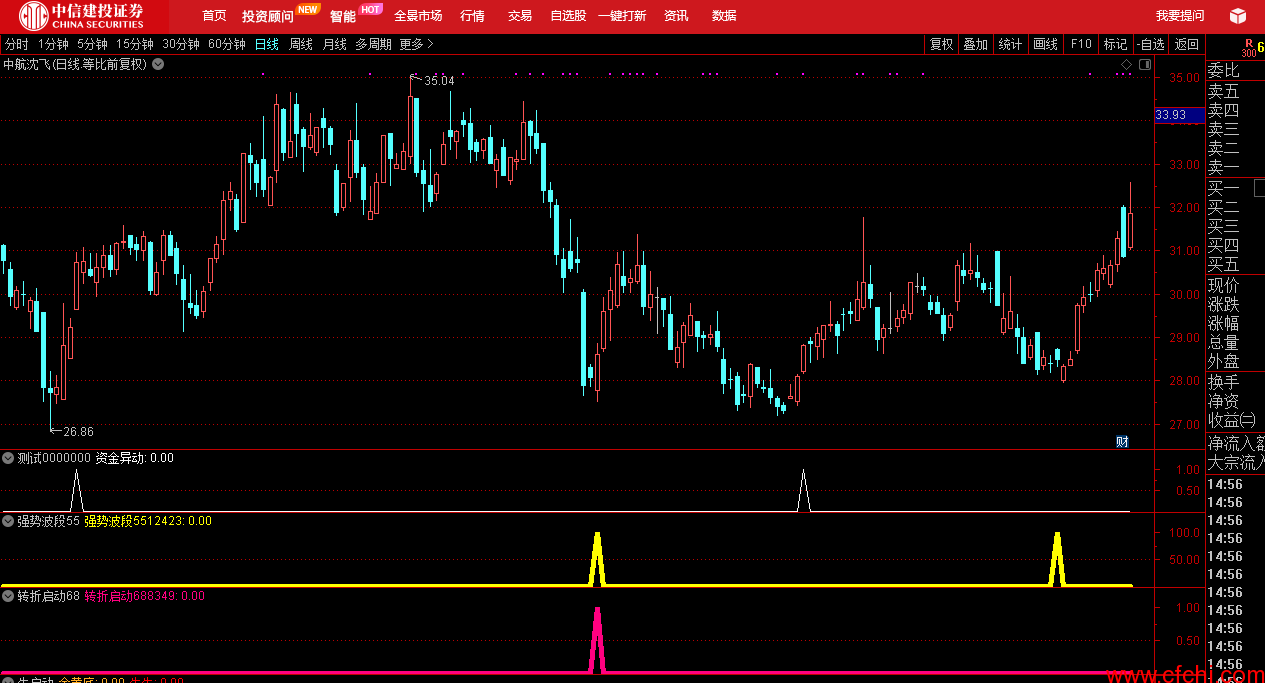Open the 资讯 menu
The height and width of the screenshot is (683, 1265).
coord(676,16)
